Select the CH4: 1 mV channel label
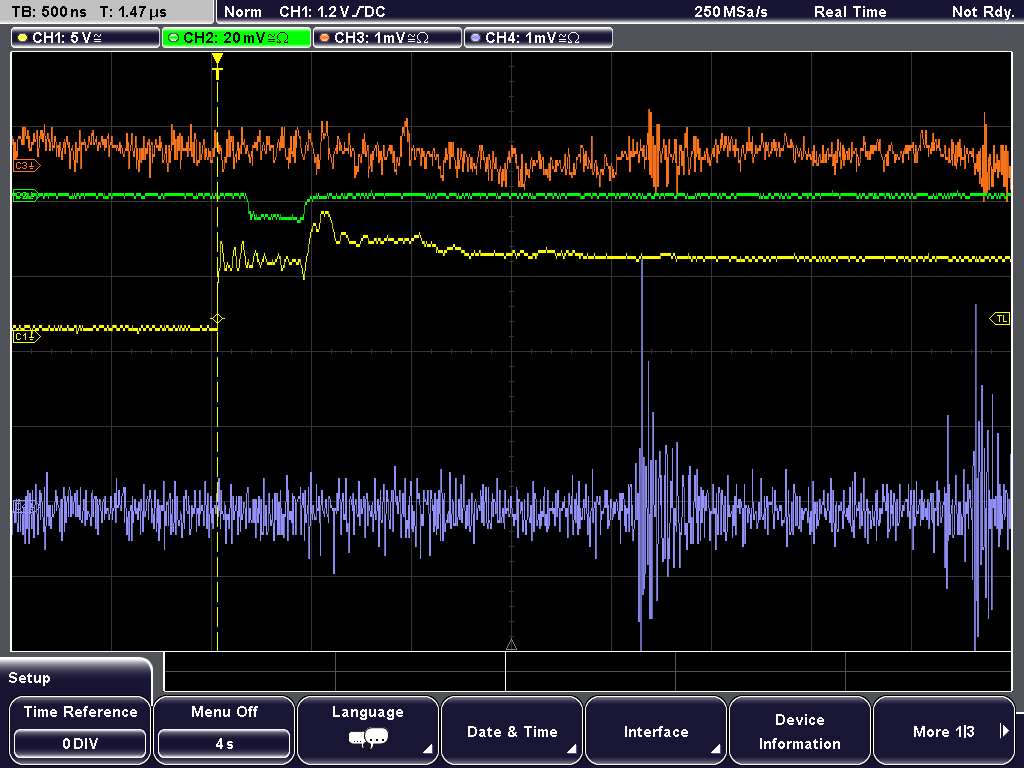This screenshot has width=1024, height=768. click(538, 38)
